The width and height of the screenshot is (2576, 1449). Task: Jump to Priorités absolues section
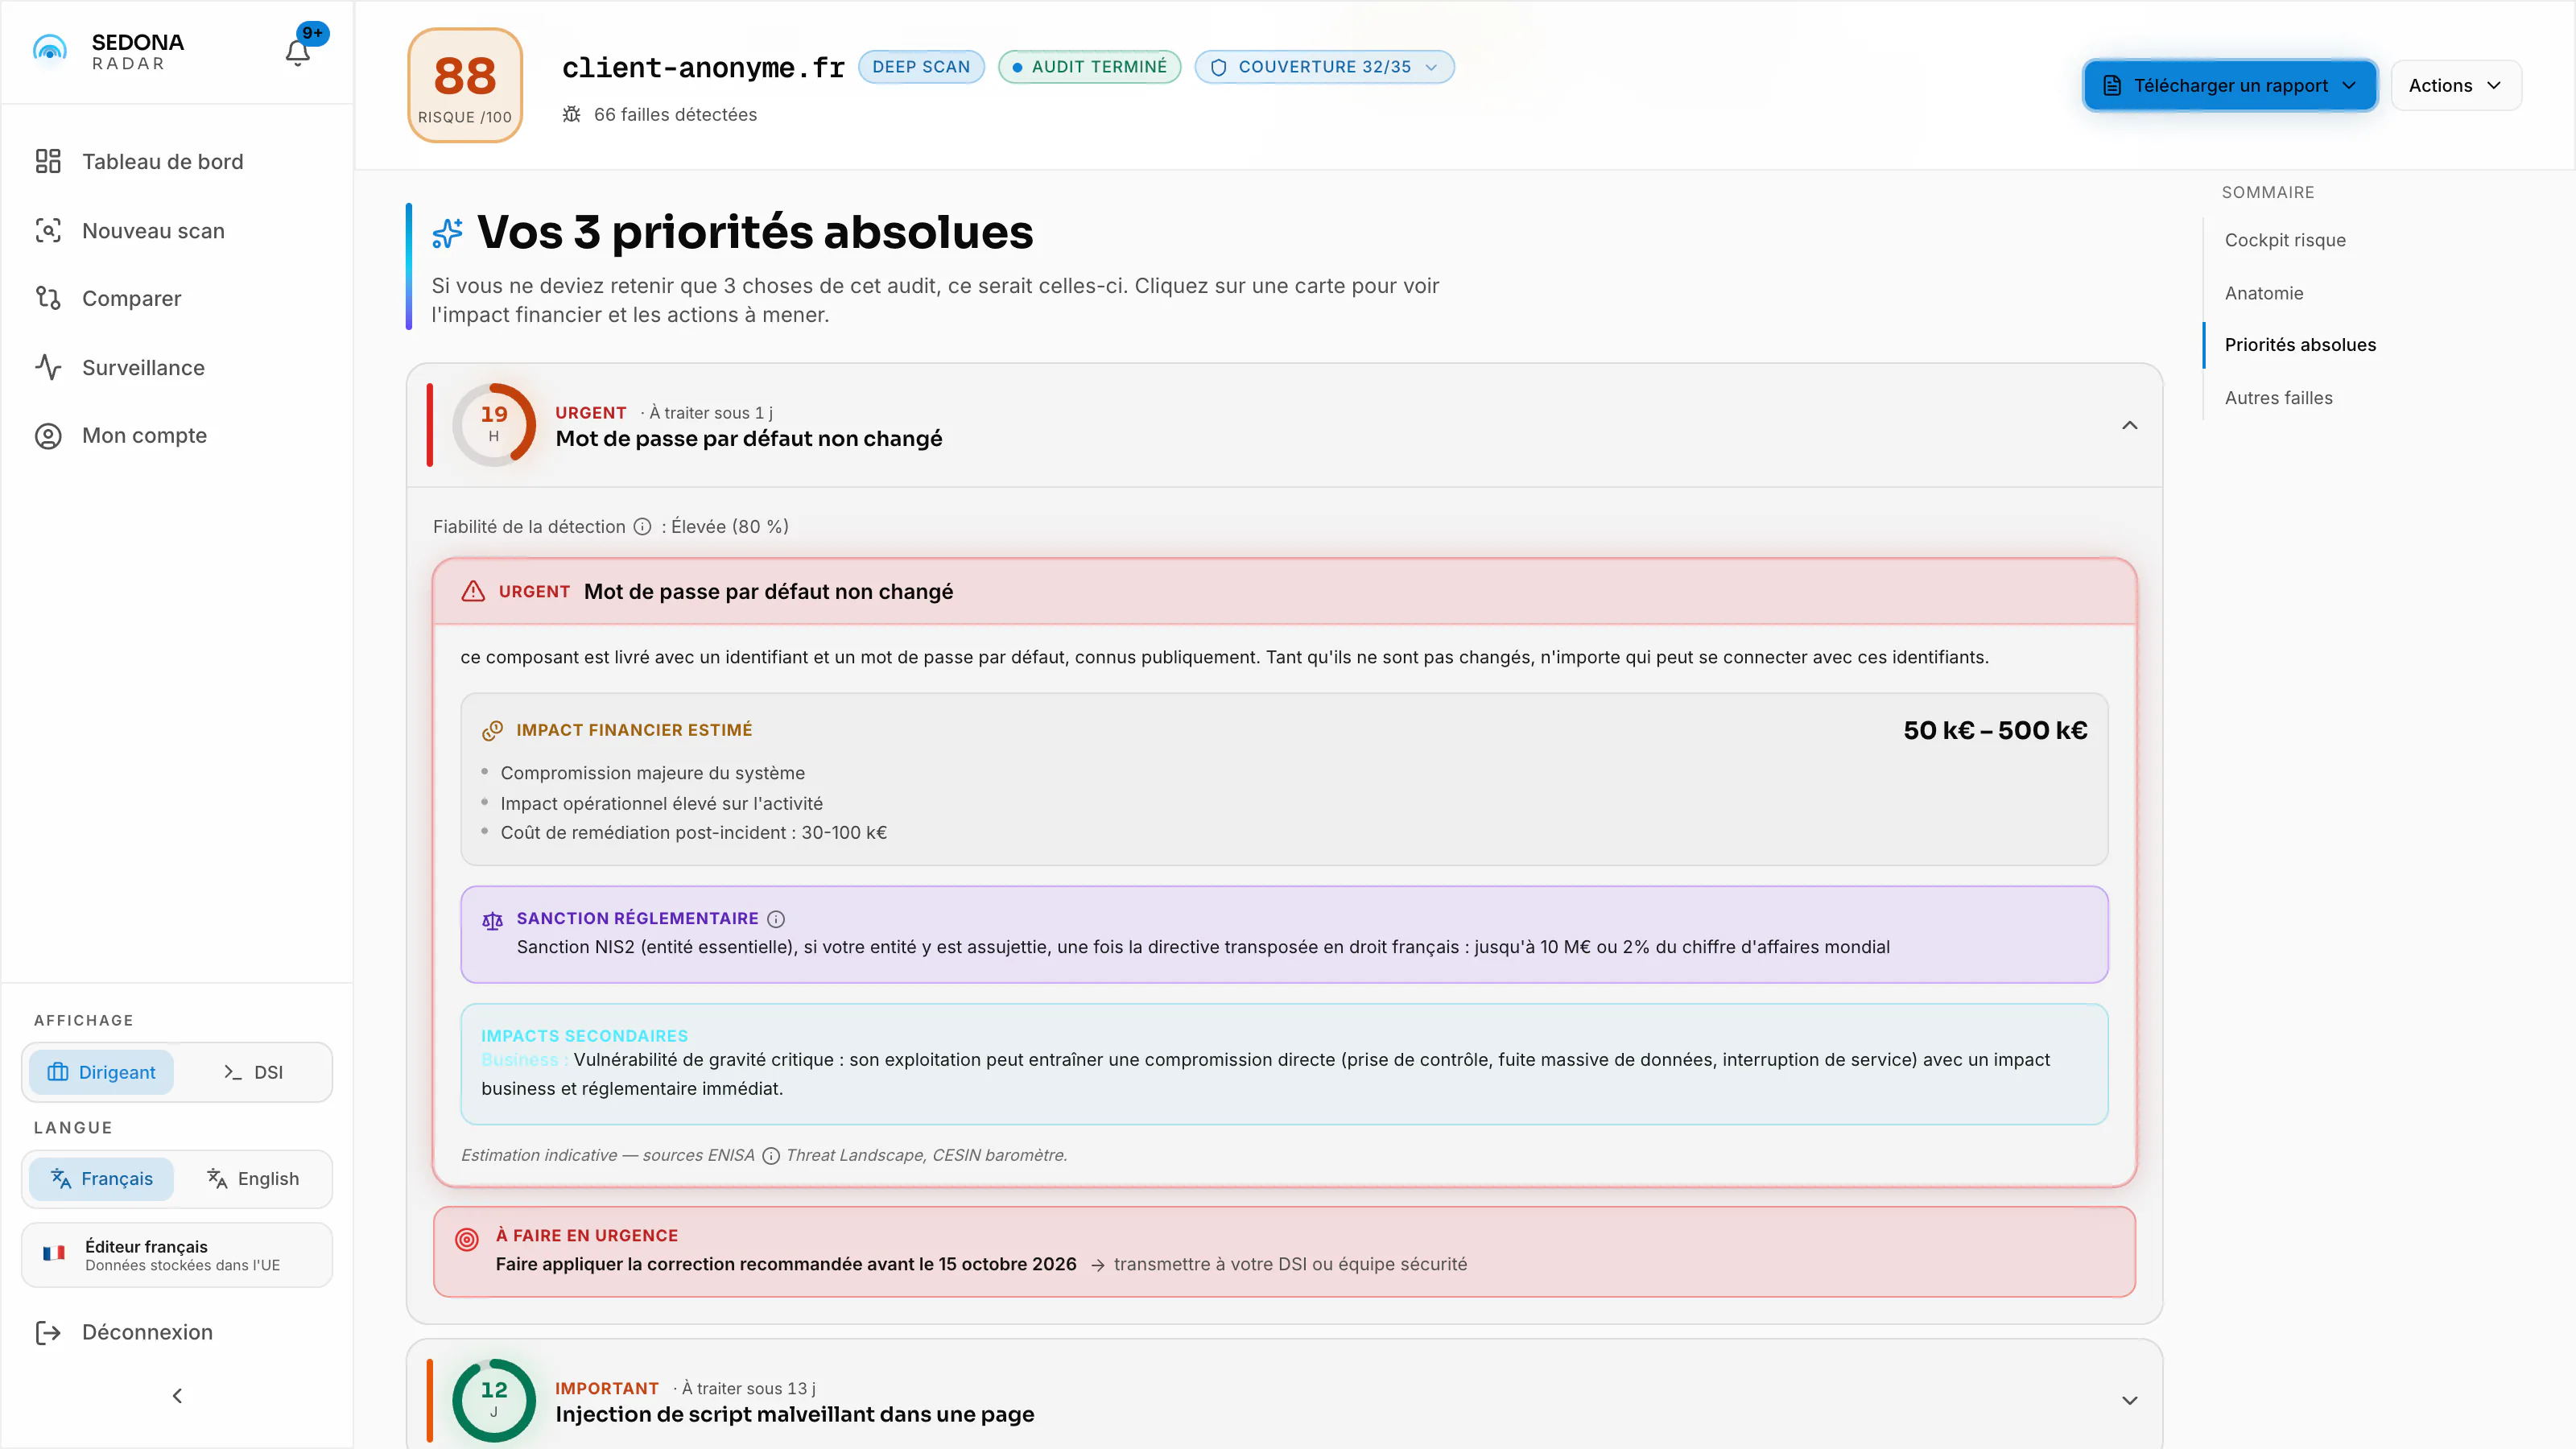[x=2300, y=345]
